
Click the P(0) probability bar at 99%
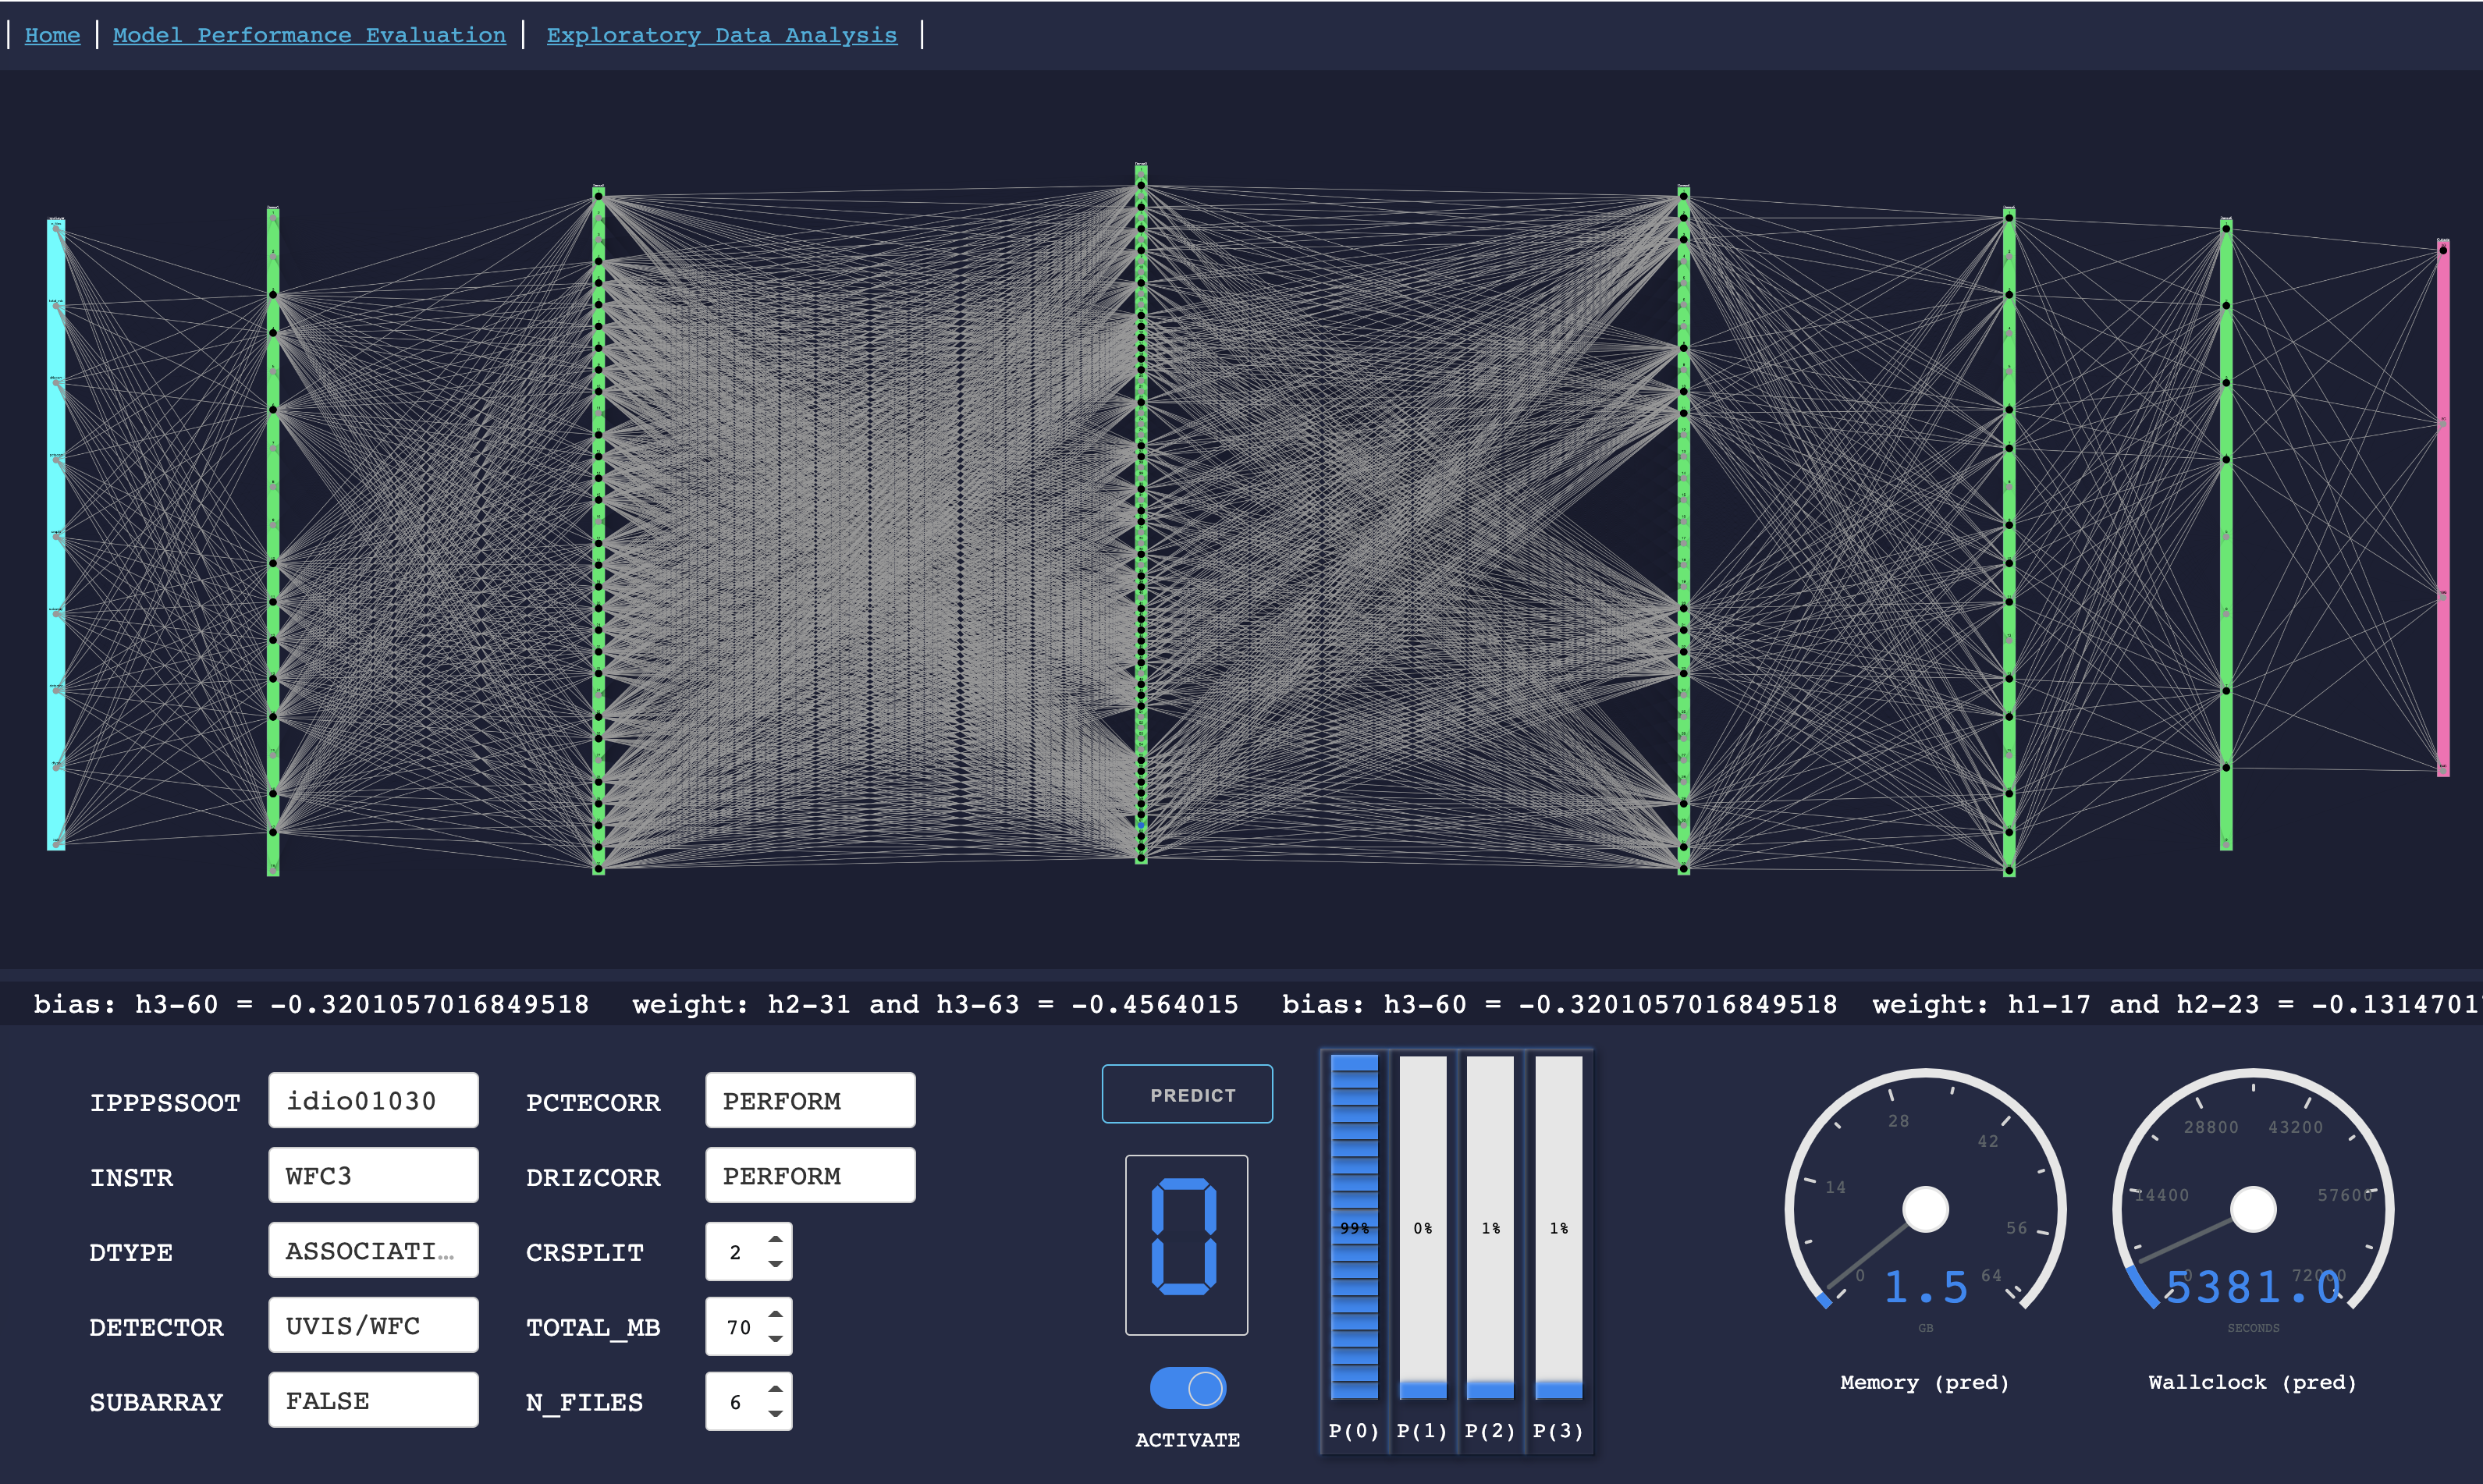1354,1230
